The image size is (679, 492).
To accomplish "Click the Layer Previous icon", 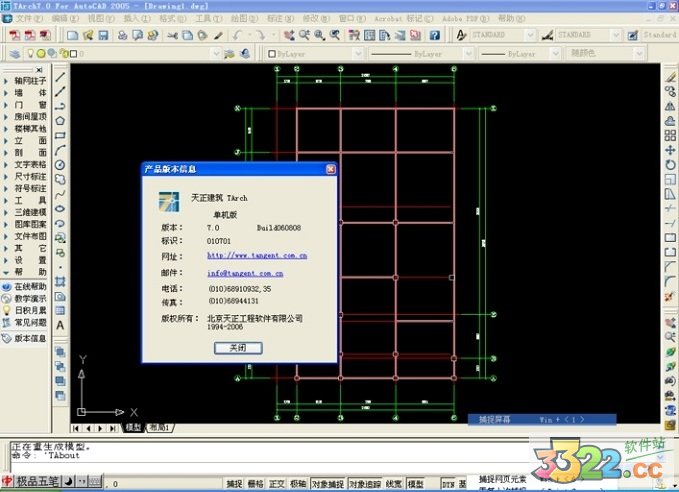I will tap(245, 54).
